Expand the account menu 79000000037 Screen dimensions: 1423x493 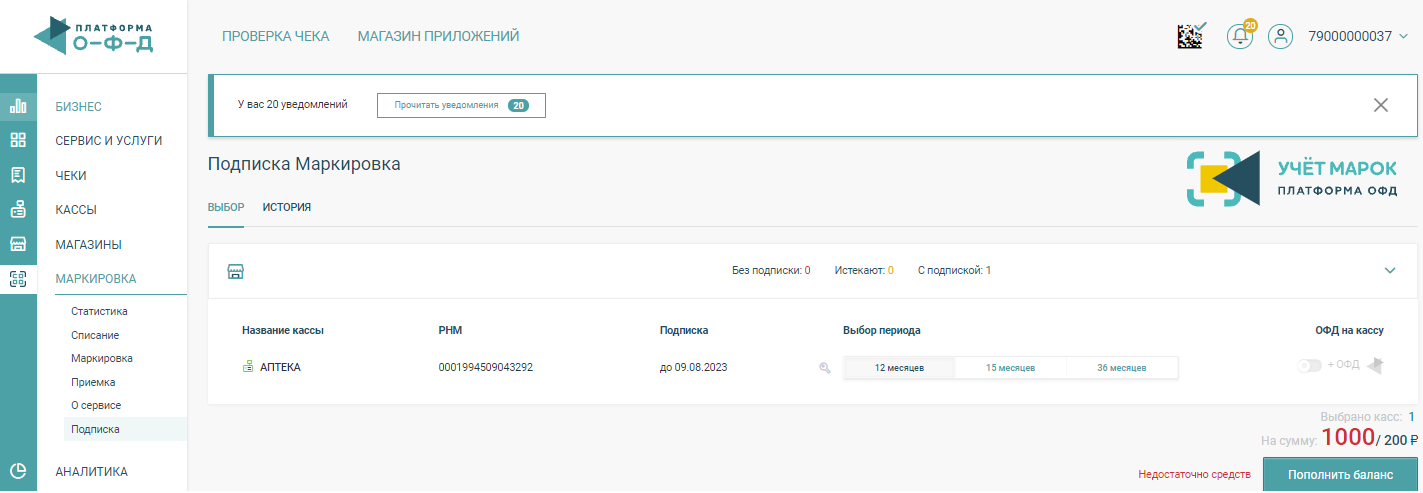[x=1358, y=36]
